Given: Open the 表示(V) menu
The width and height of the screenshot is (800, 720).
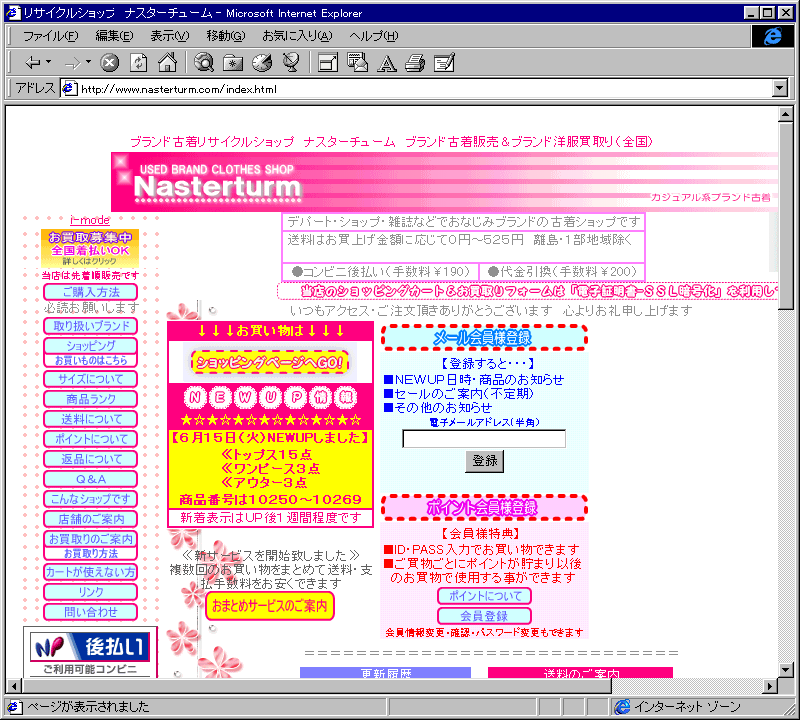Looking at the screenshot, I should [170, 36].
